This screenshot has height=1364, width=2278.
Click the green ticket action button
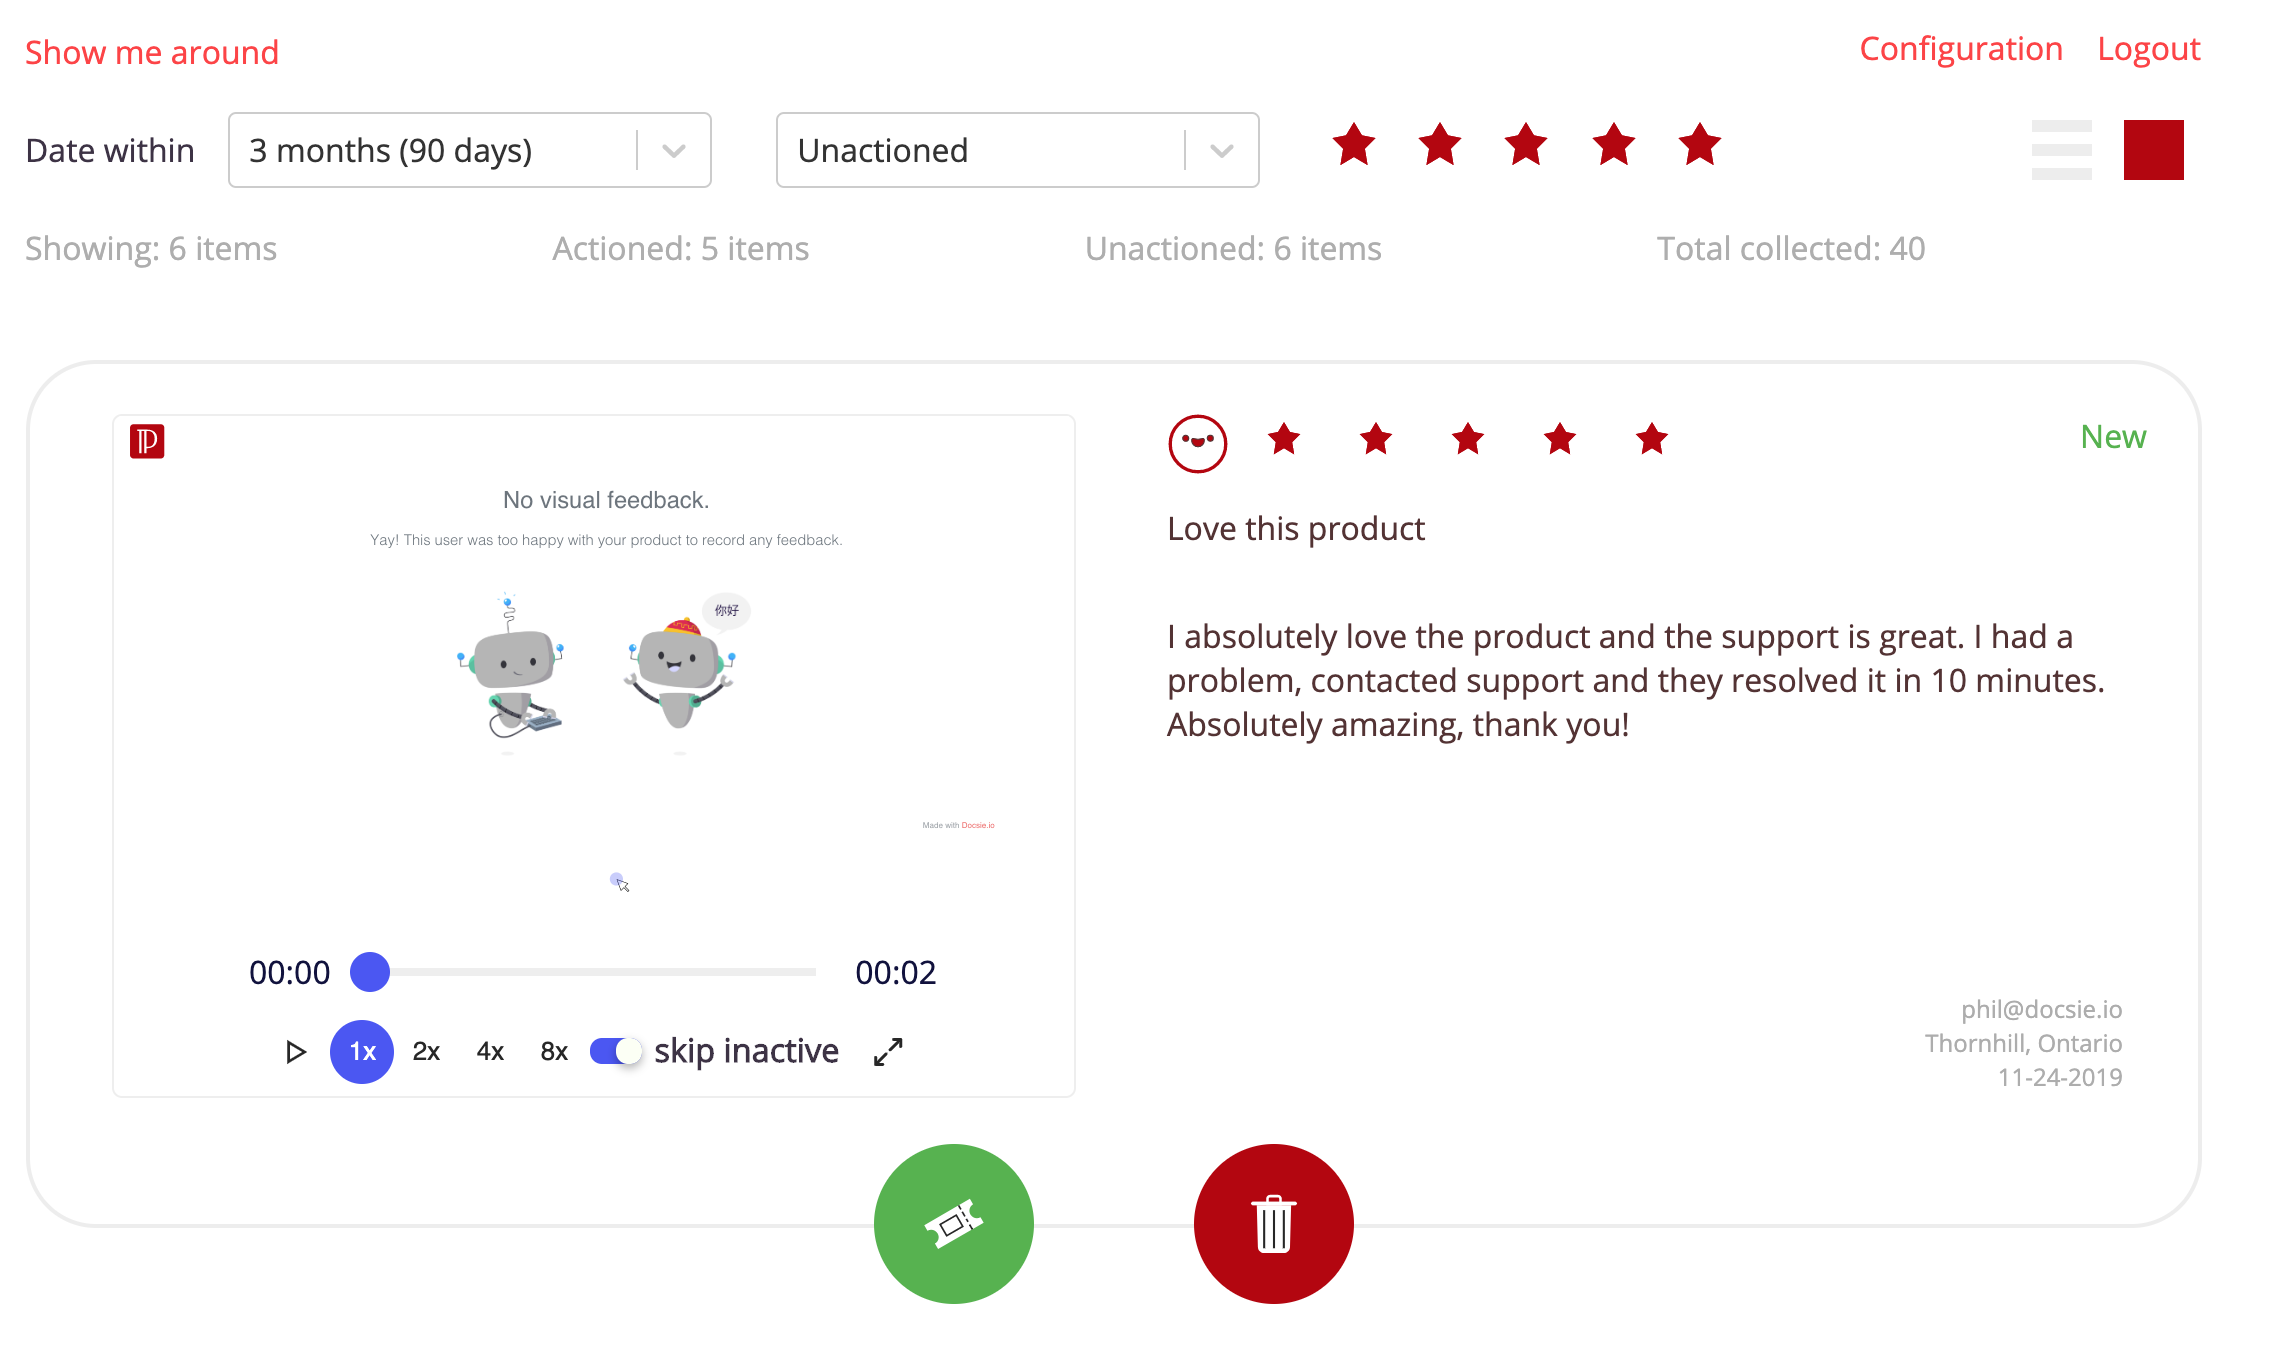tap(953, 1223)
